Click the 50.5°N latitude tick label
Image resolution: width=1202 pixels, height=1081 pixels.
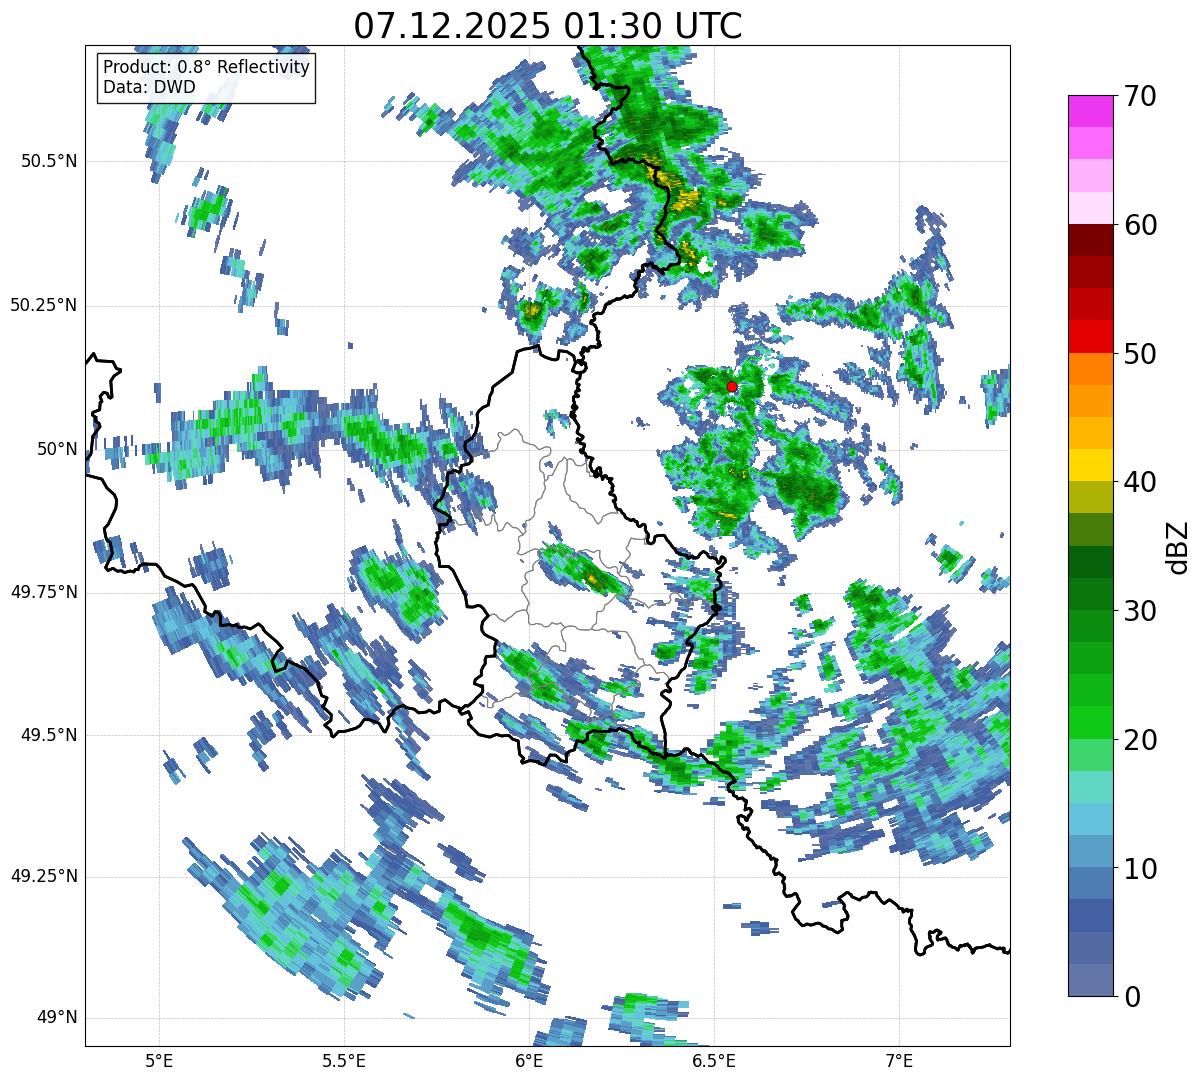pyautogui.click(x=50, y=161)
